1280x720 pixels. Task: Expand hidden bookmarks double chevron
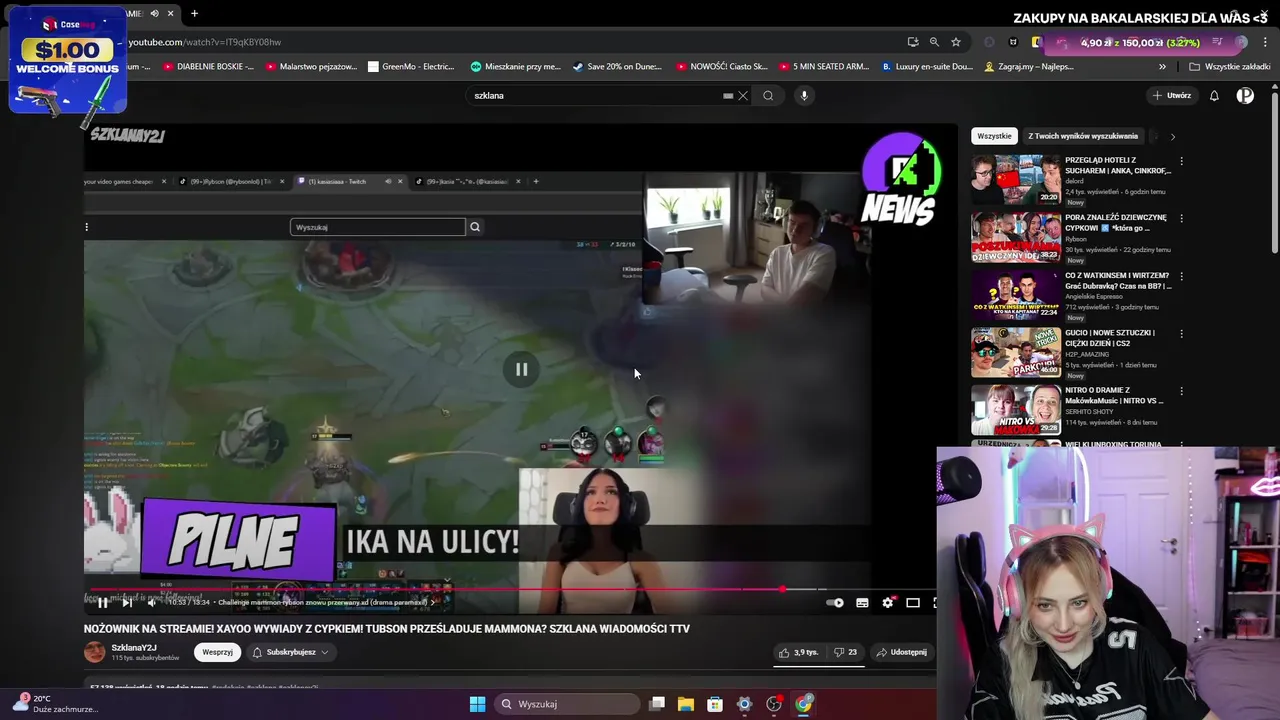(x=1162, y=67)
